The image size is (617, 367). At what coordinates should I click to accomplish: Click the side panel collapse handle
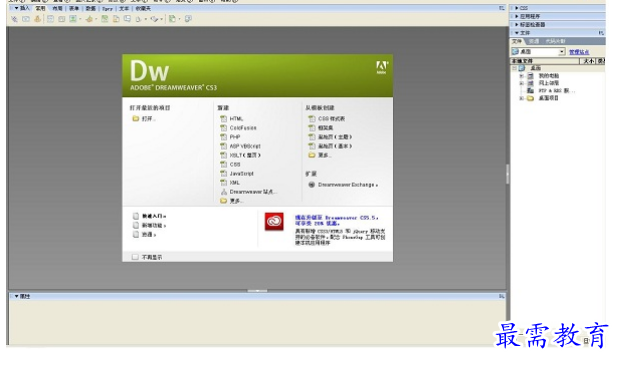pyautogui.click(x=508, y=174)
